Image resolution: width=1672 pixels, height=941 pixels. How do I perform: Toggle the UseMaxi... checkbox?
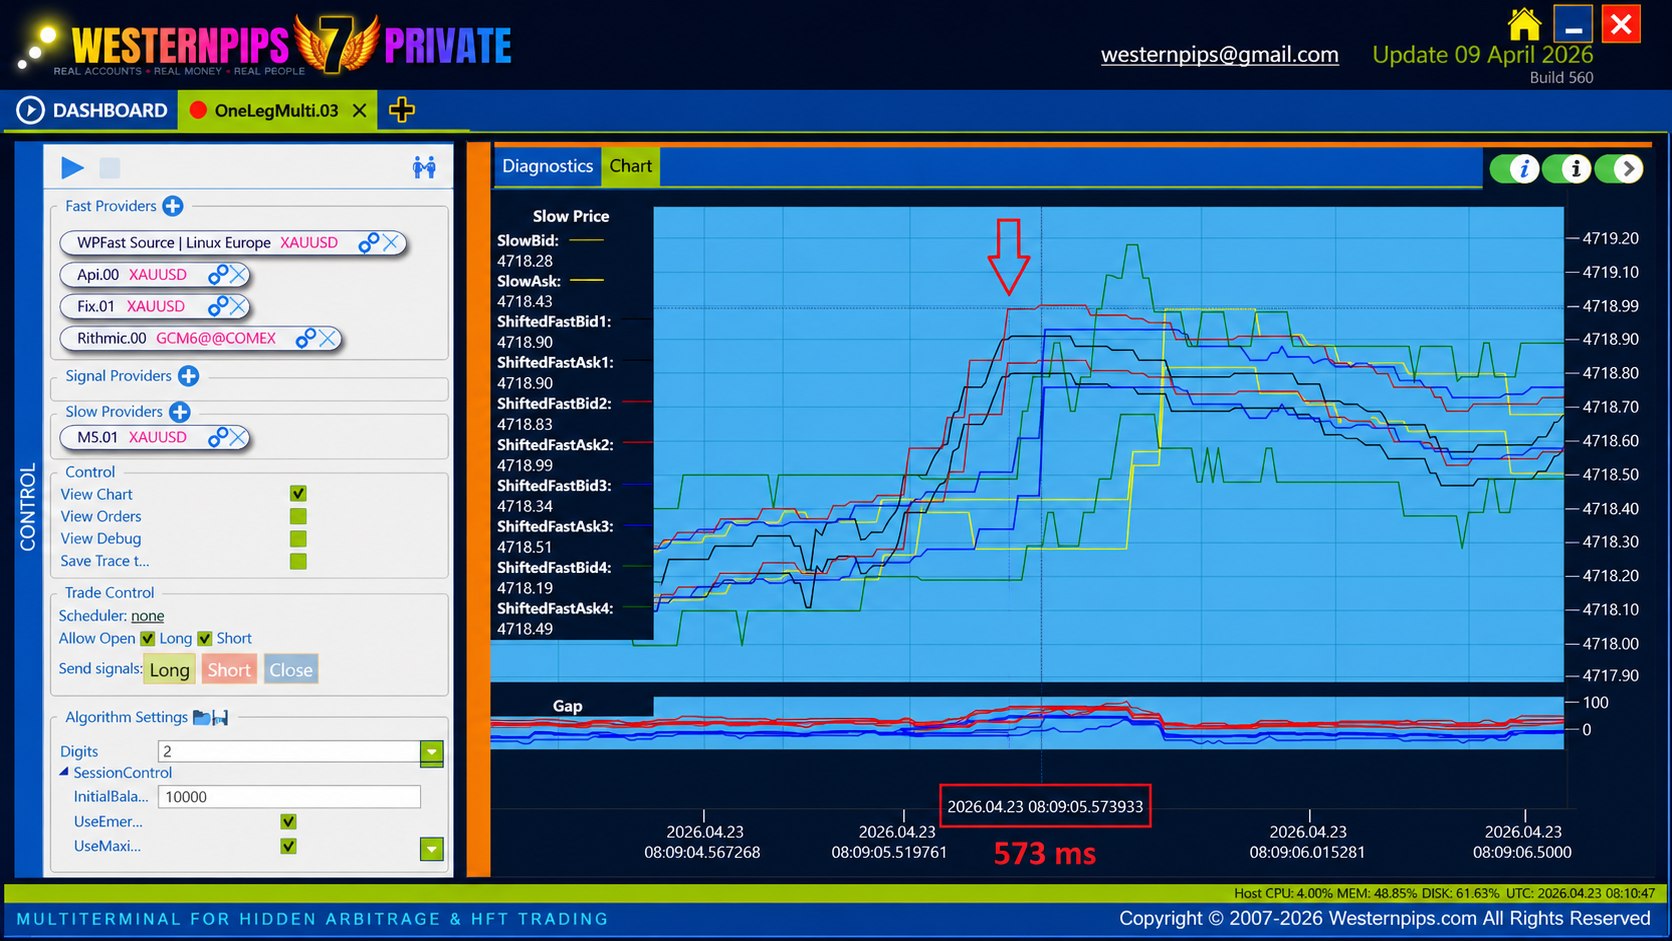point(288,846)
